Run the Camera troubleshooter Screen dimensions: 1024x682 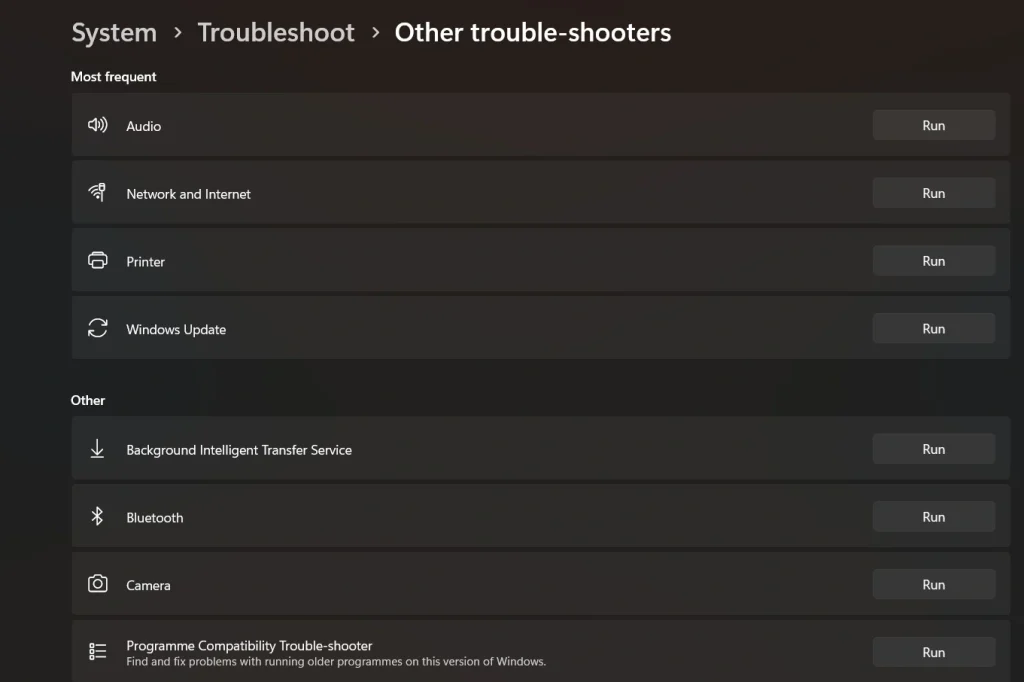pos(933,584)
